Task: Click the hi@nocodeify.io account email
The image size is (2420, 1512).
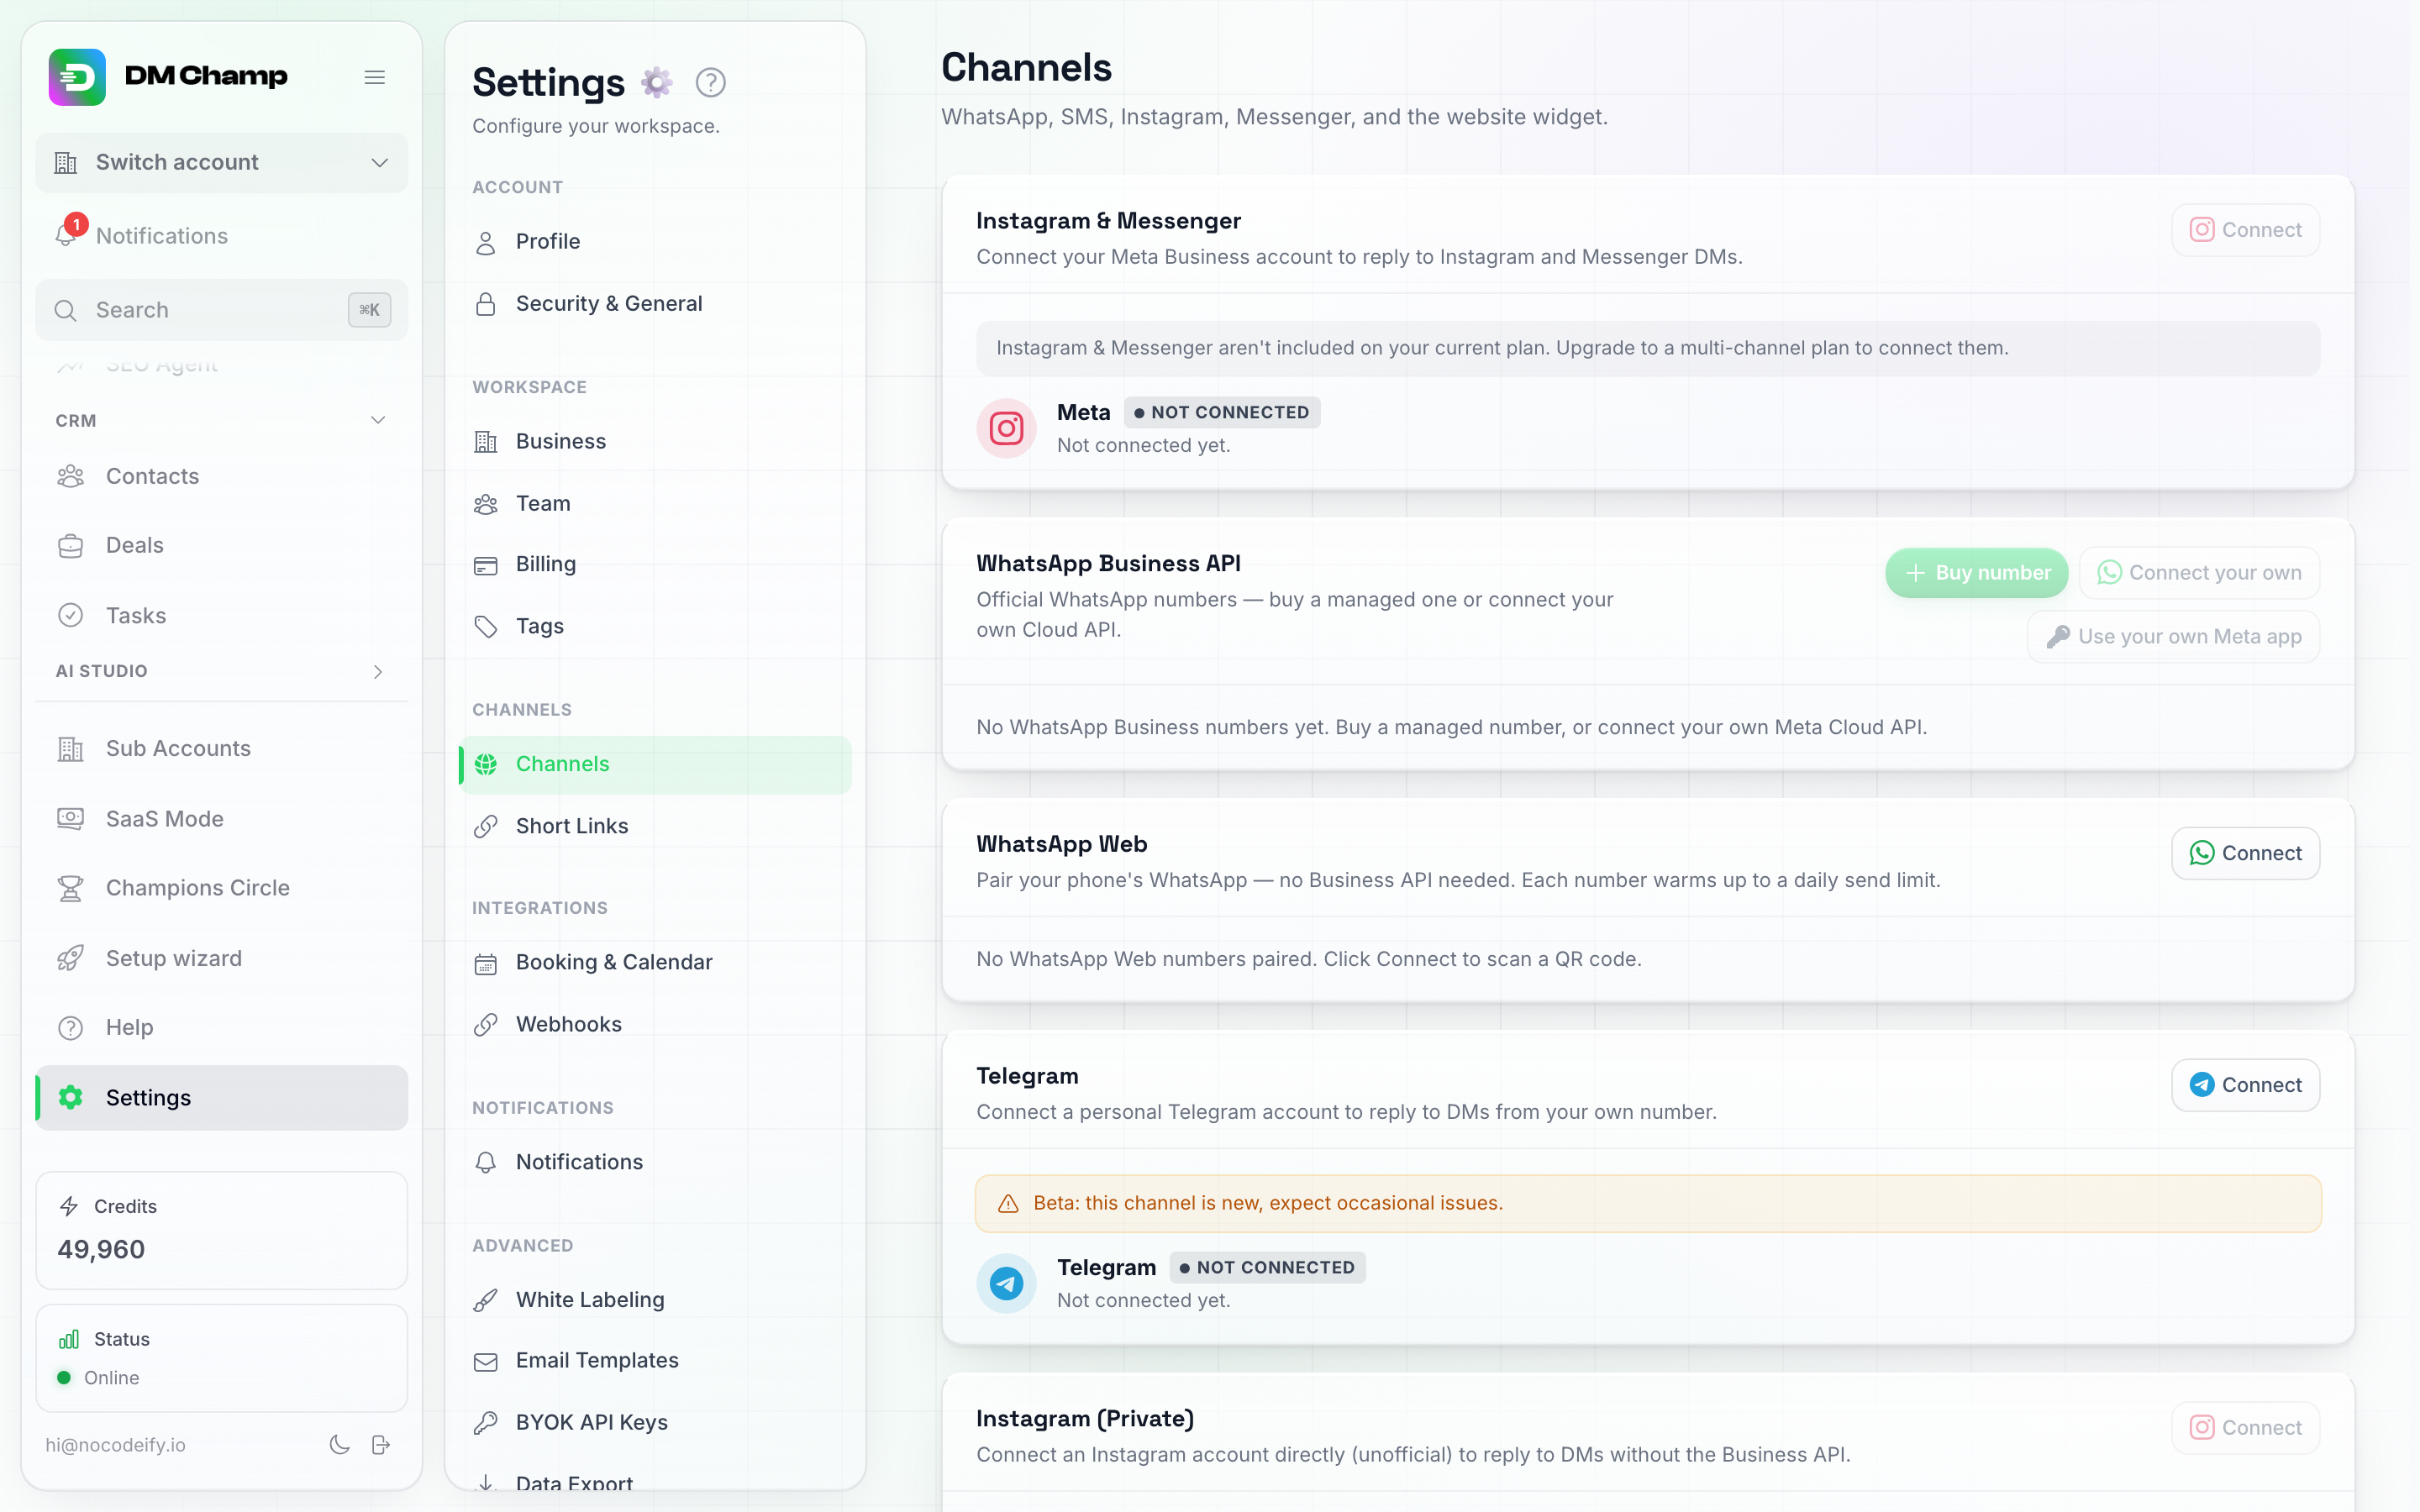Action: pos(115,1445)
